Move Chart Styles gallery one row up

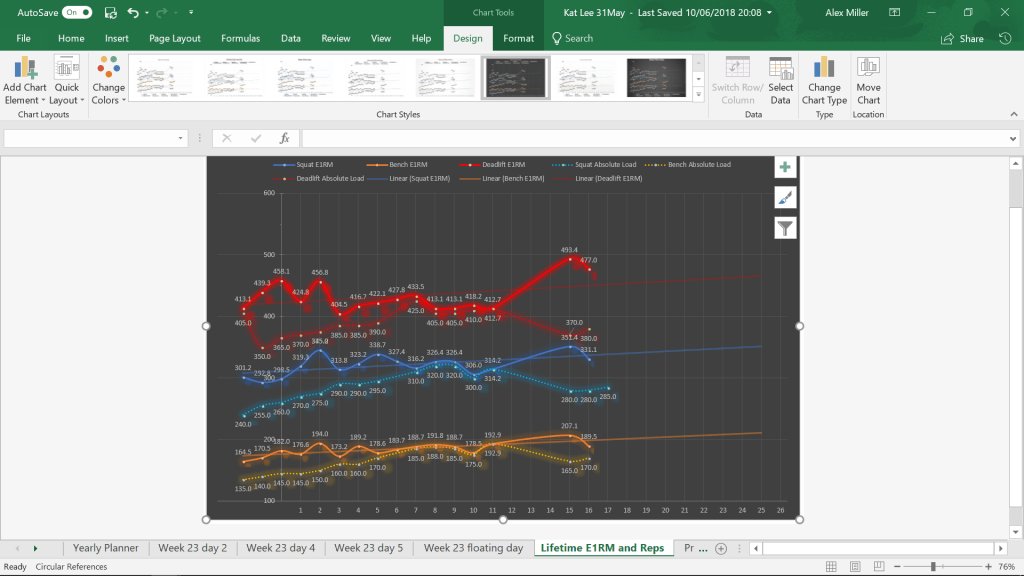698,63
